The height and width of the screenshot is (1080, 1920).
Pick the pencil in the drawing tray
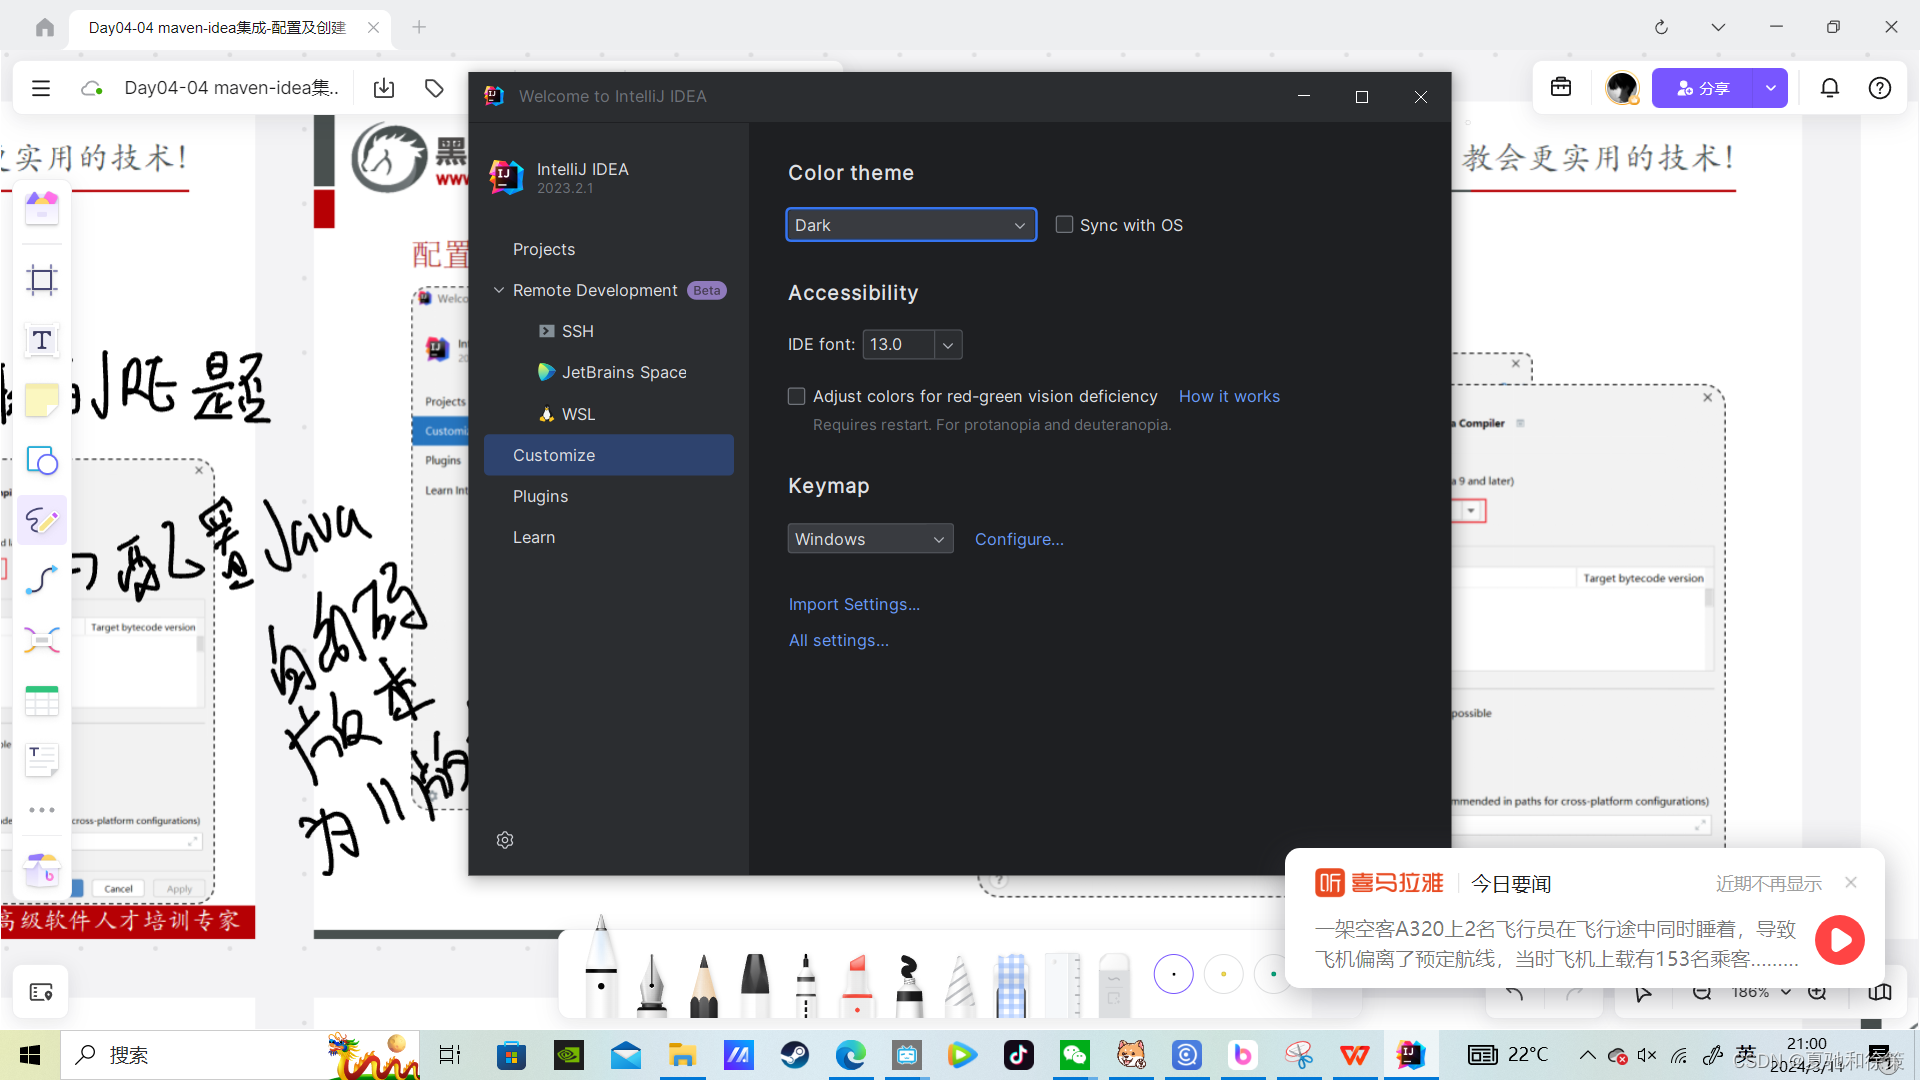[x=704, y=985]
